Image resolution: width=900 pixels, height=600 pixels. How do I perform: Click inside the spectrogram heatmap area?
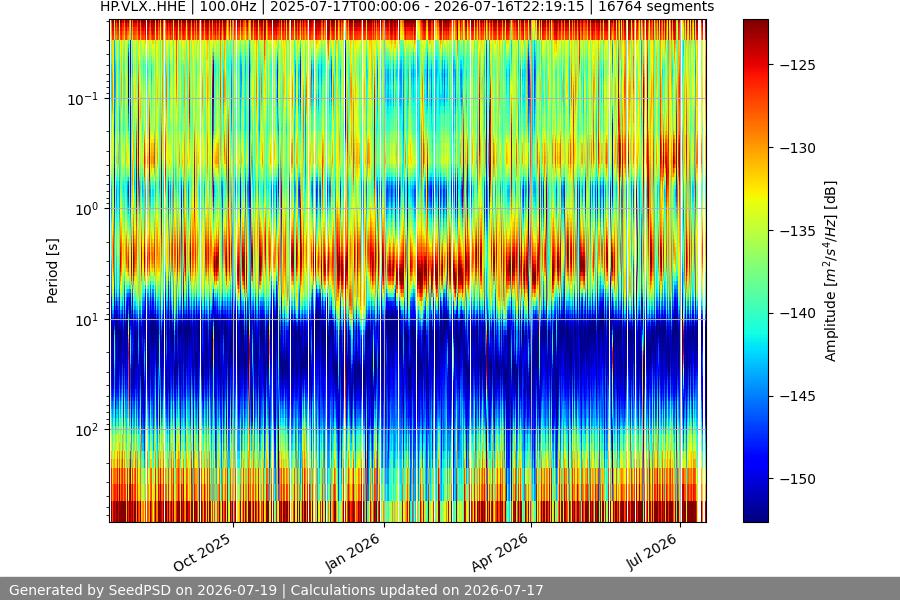coord(408,271)
